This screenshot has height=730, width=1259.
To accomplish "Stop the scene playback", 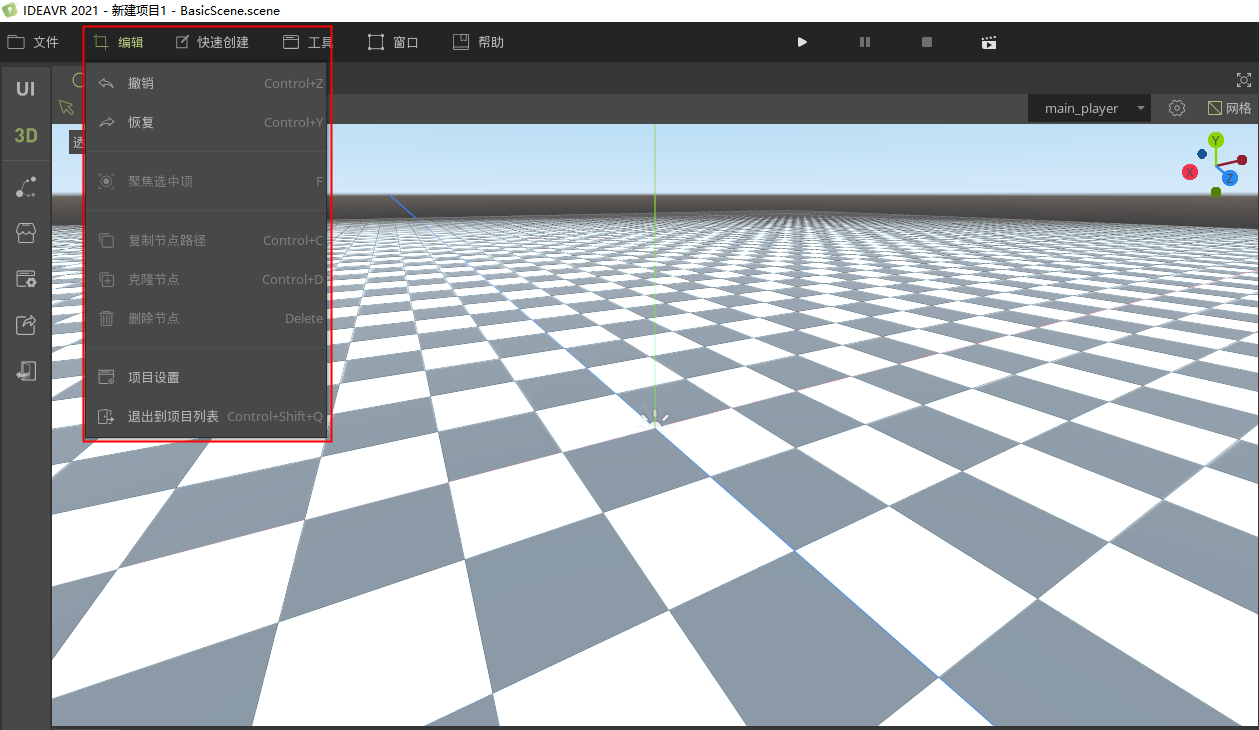I will (927, 42).
